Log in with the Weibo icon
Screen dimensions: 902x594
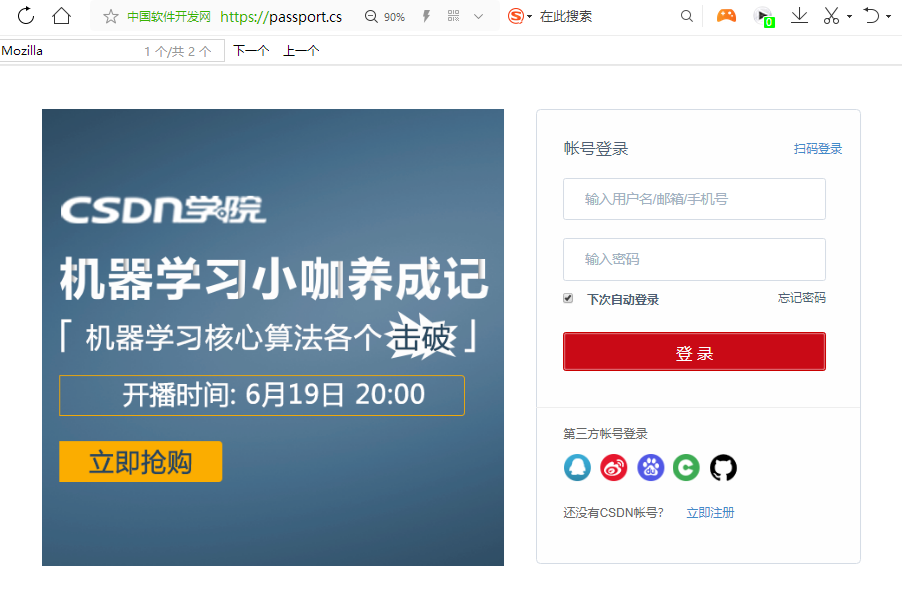tap(614, 467)
